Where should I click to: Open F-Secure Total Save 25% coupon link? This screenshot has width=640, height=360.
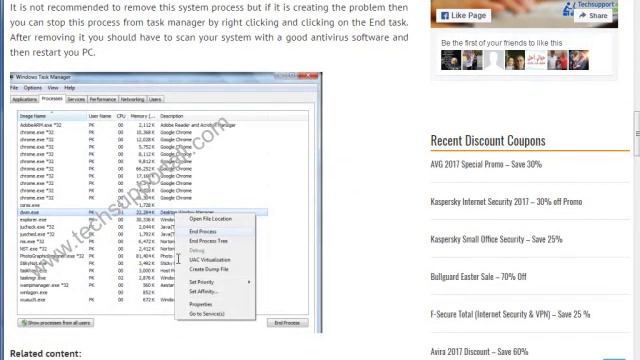510,314
